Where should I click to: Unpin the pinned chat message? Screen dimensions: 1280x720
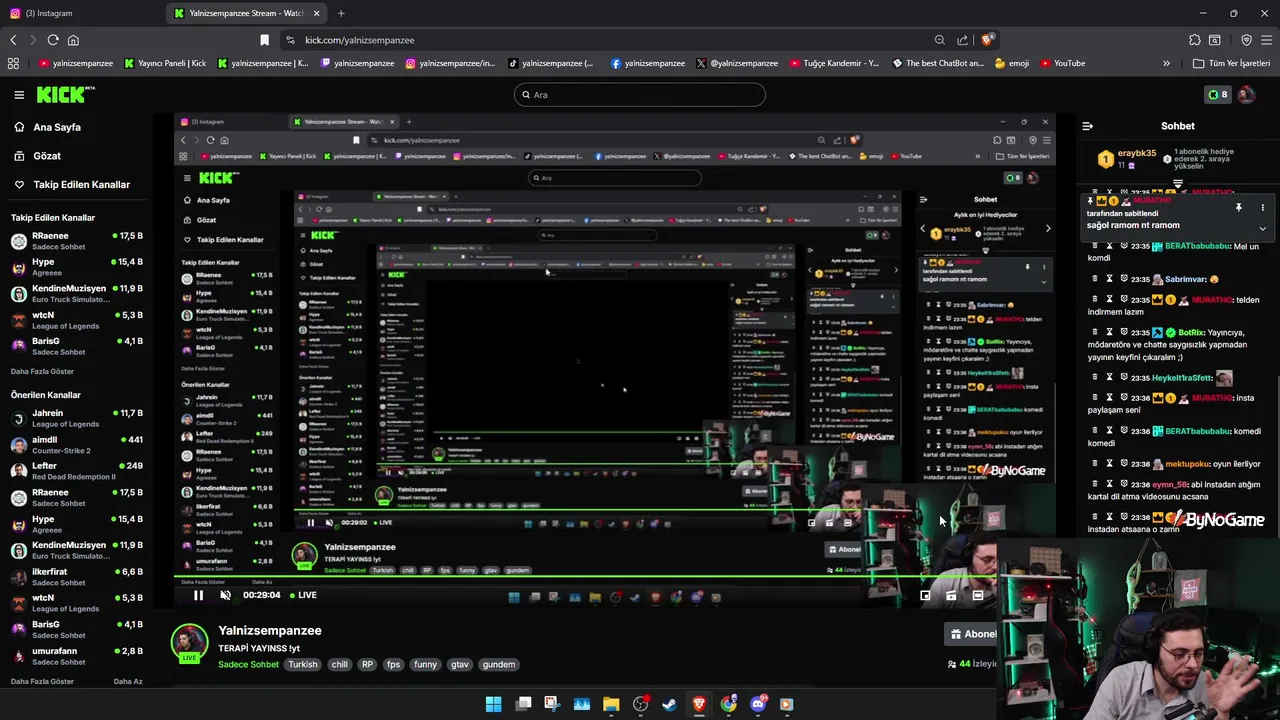(1238, 208)
